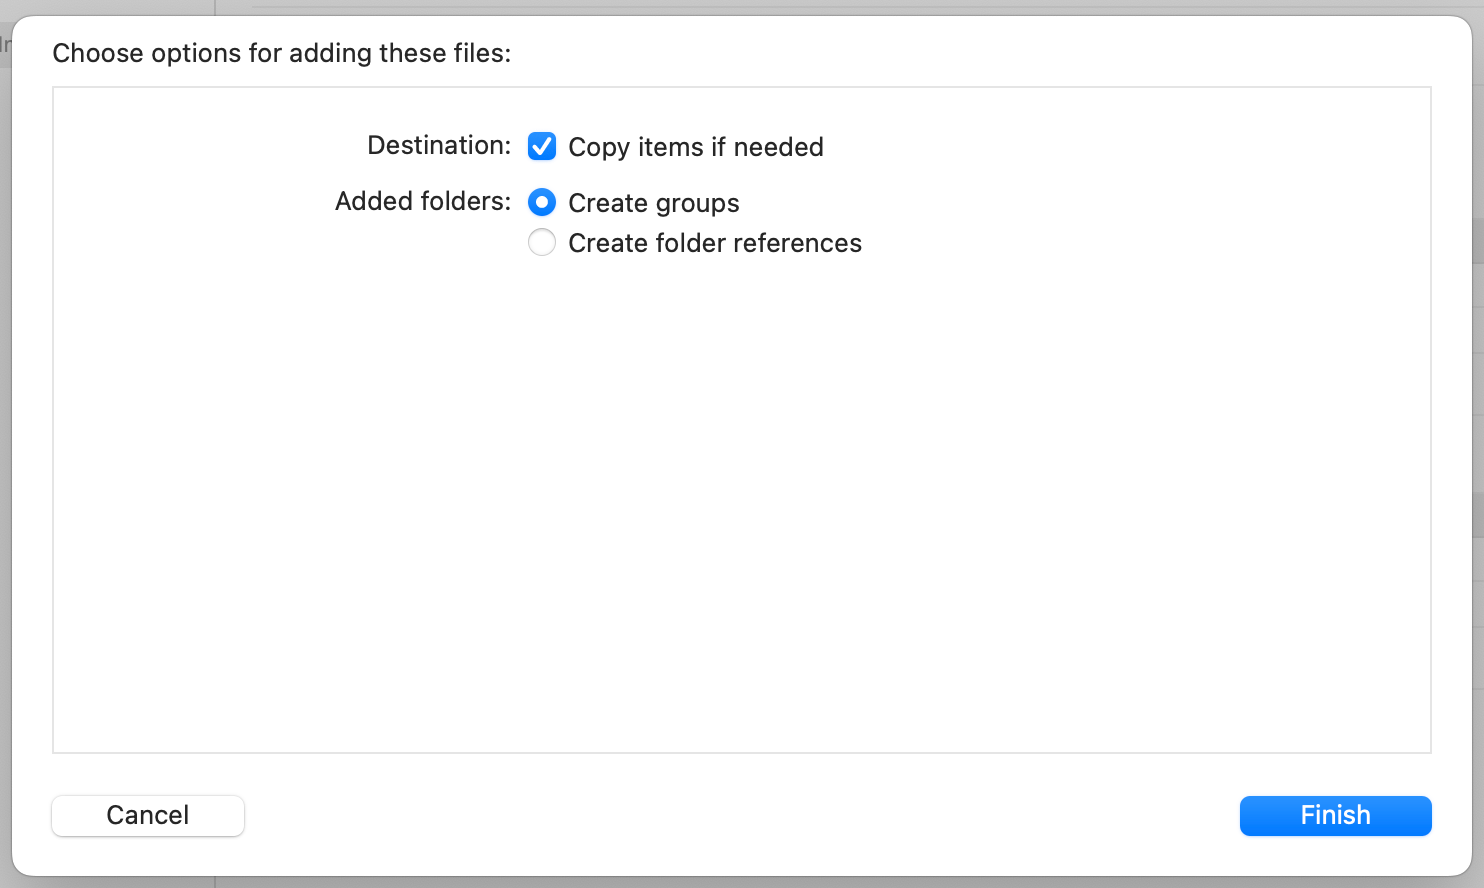Uncheck the Copy items if needed checkbox
The height and width of the screenshot is (888, 1484).
(x=542, y=147)
